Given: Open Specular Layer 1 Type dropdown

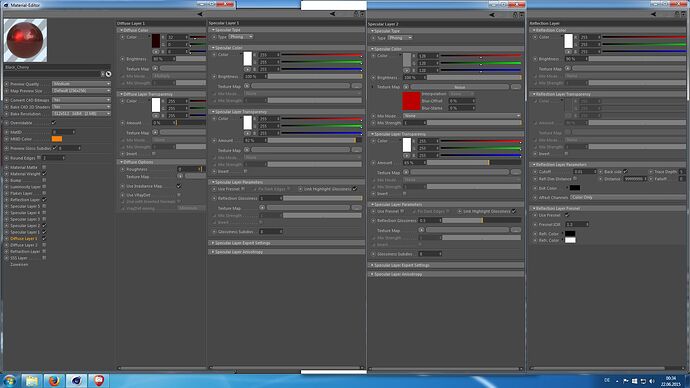Looking at the screenshot, I should [241, 37].
